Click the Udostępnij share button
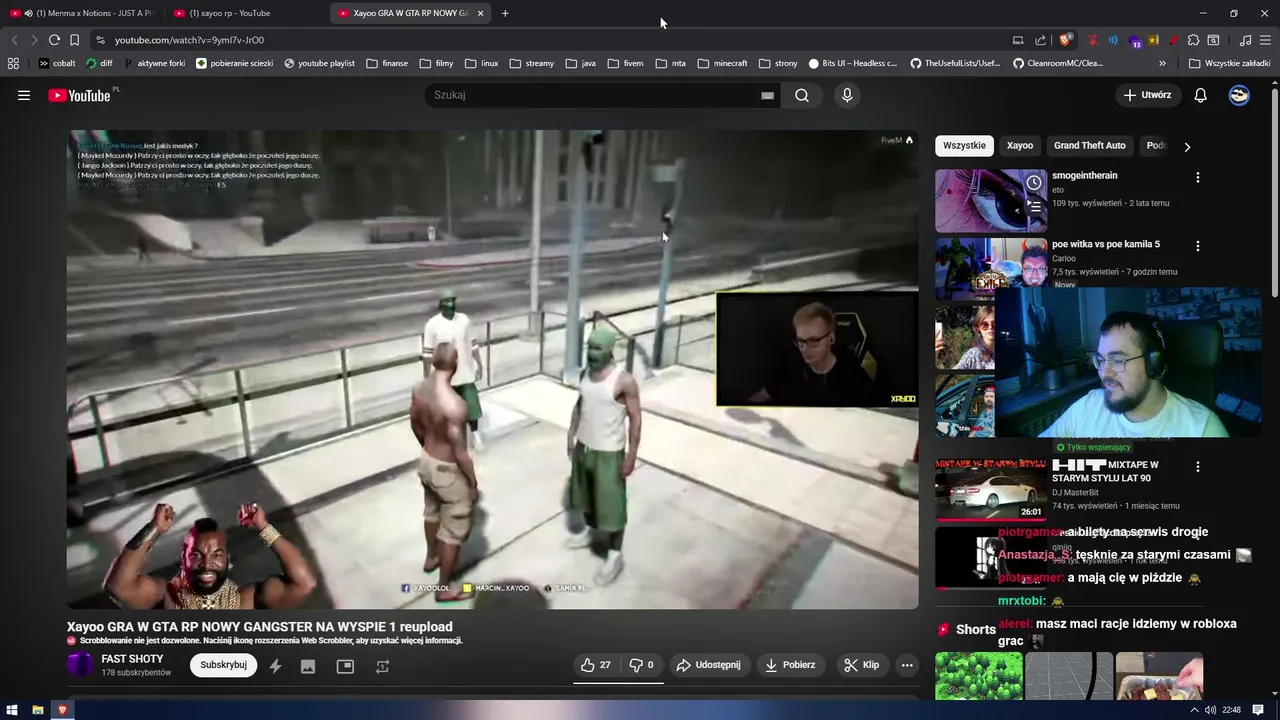The image size is (1280, 720). tap(709, 665)
